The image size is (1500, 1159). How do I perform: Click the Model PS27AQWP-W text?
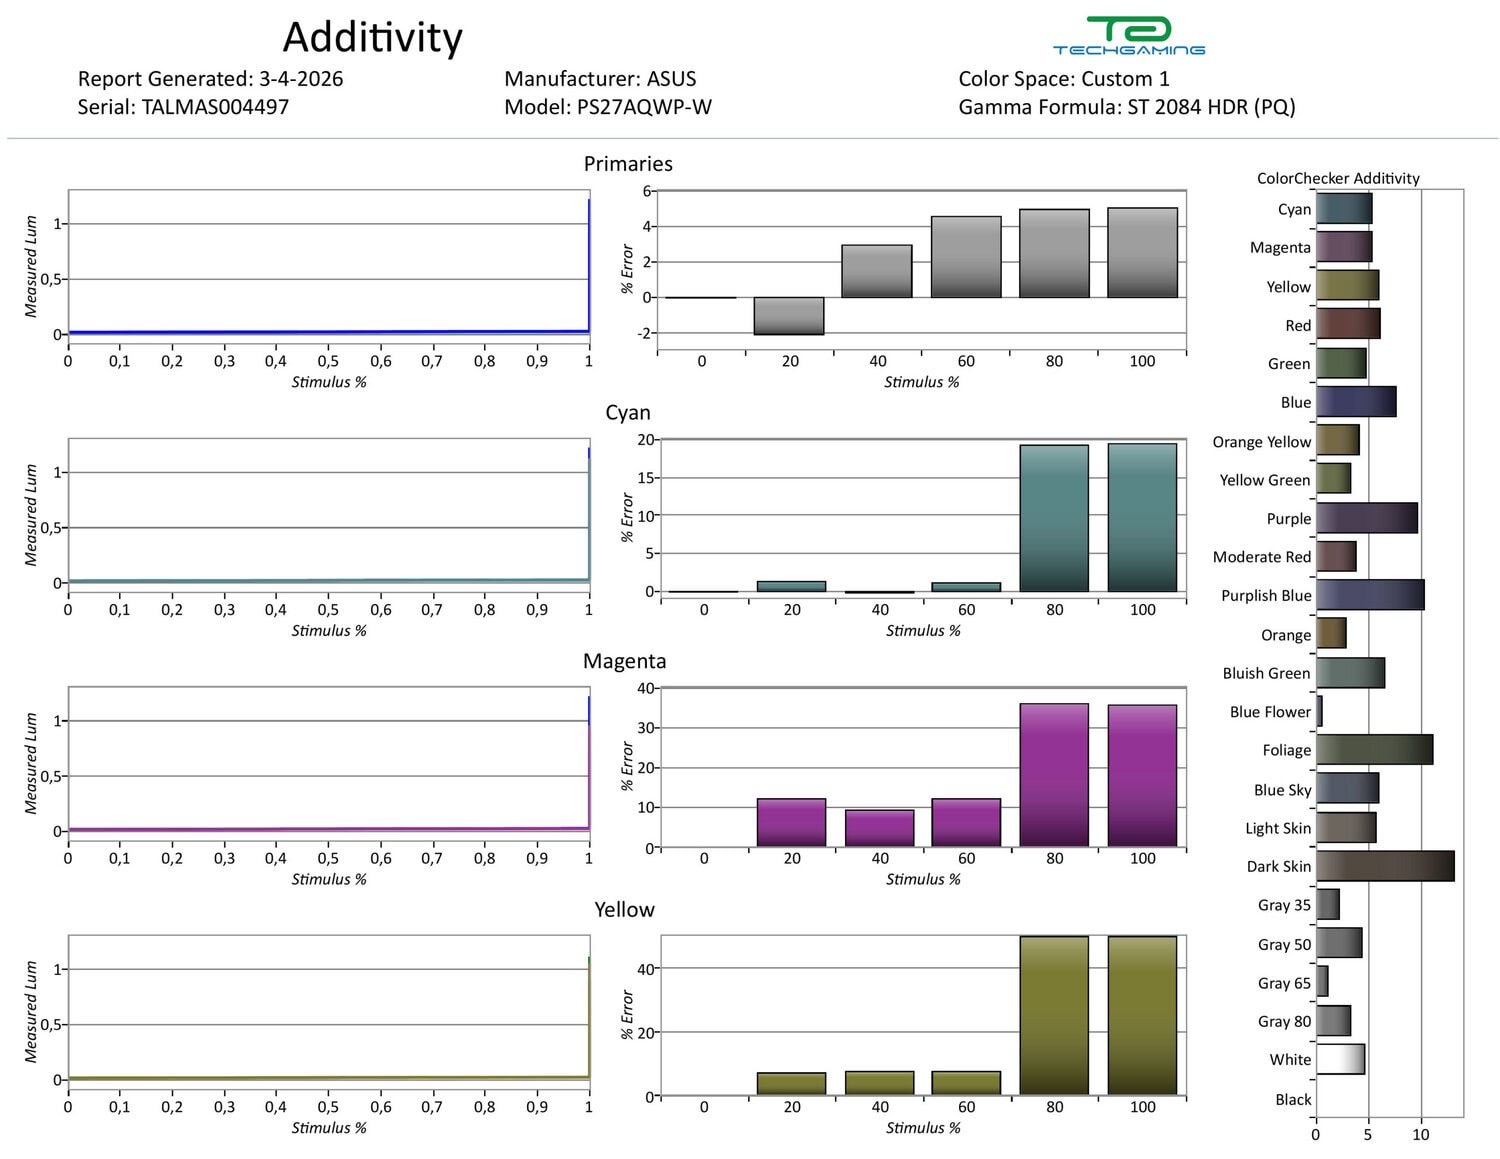[608, 107]
